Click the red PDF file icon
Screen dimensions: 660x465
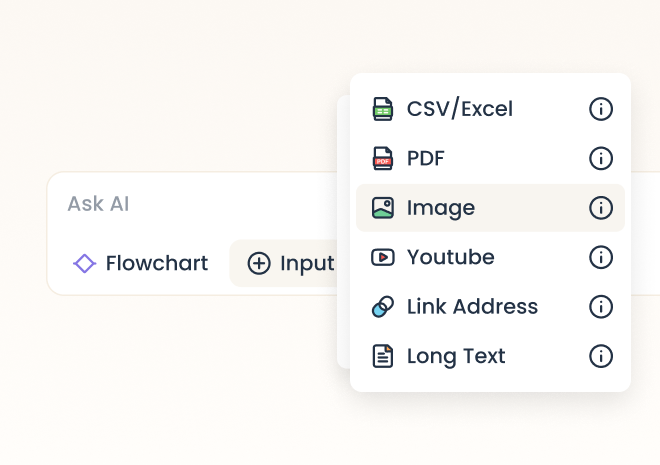383,158
